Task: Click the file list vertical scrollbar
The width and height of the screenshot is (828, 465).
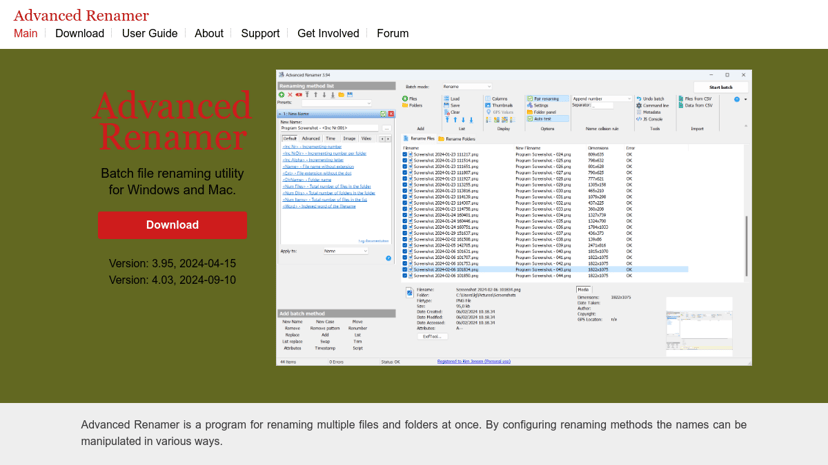Action: pyautogui.click(x=746, y=245)
